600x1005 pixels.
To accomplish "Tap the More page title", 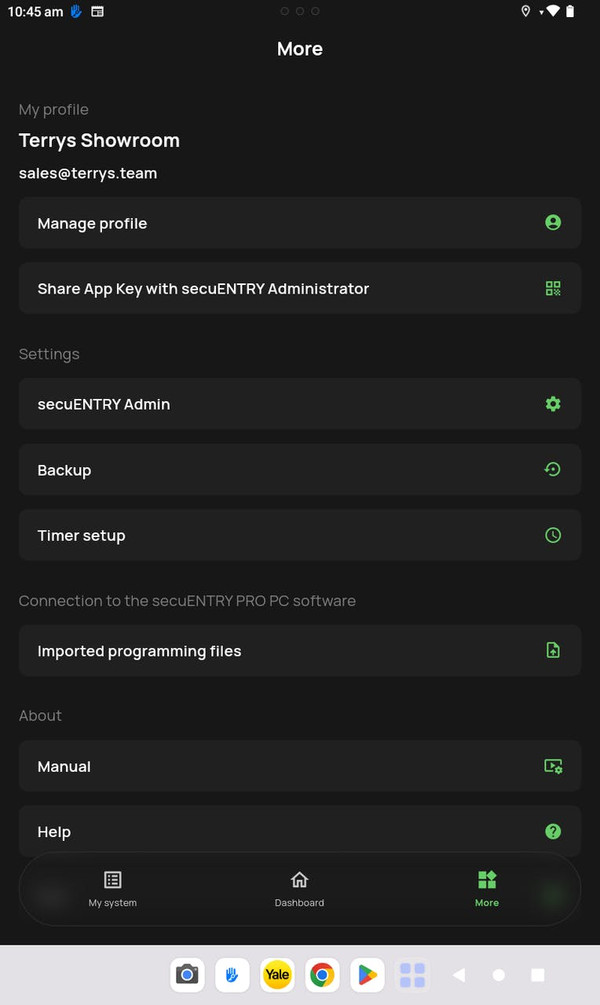I will [299, 49].
